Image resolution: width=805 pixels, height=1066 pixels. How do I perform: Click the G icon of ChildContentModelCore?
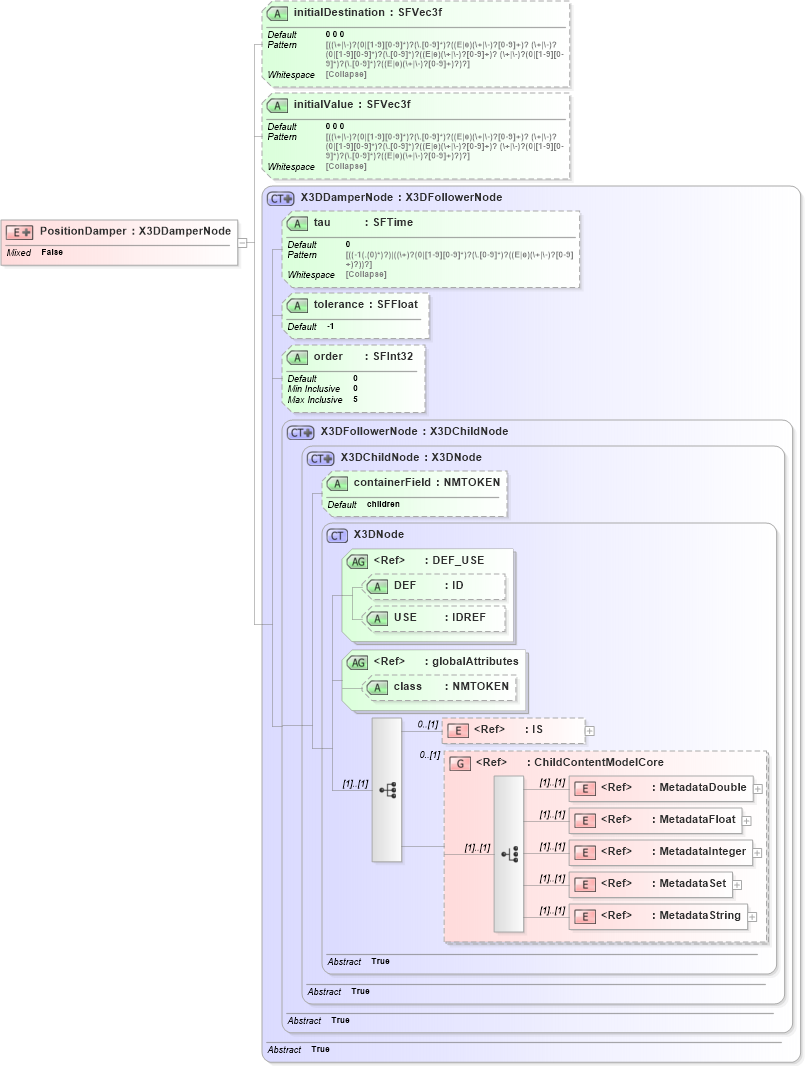click(460, 763)
